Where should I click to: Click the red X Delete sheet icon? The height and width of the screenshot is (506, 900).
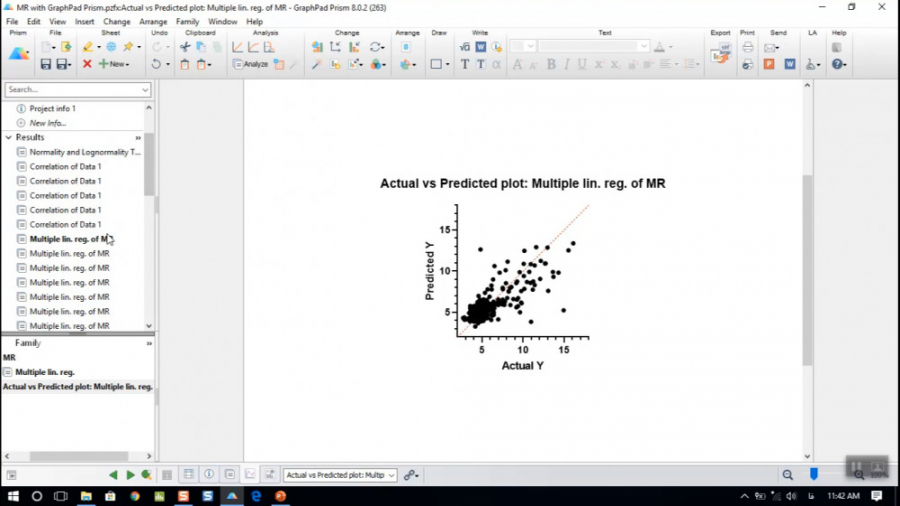click(x=87, y=64)
